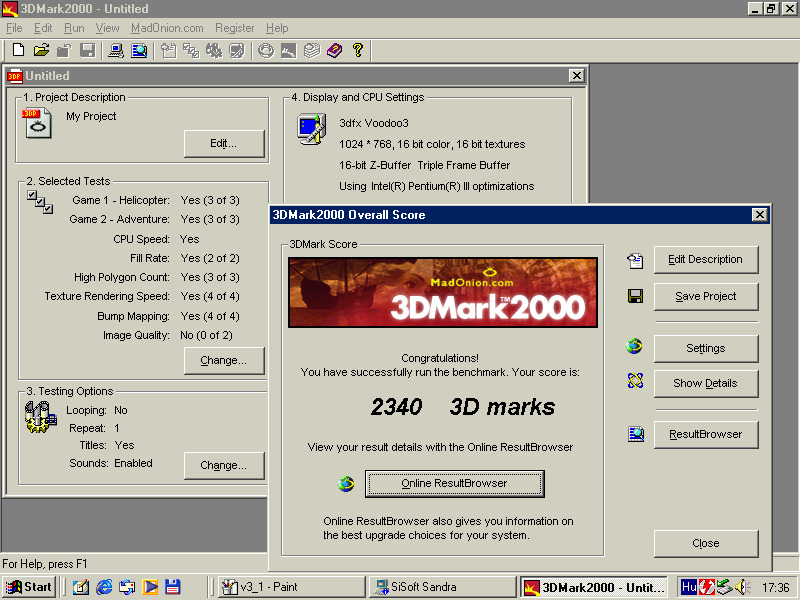Screen dimensions: 800x600
Task: Click 'Bump Mapping:' row label
Action: [x=133, y=316]
